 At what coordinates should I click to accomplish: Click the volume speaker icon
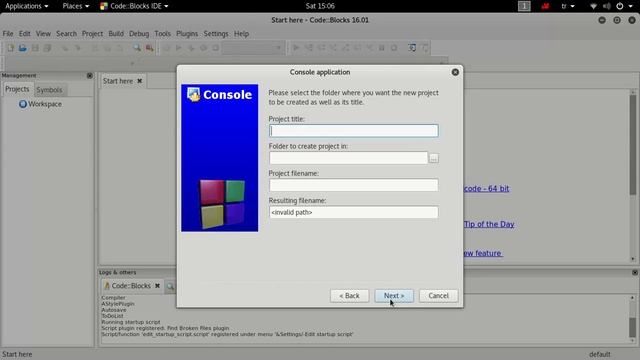(607, 6)
